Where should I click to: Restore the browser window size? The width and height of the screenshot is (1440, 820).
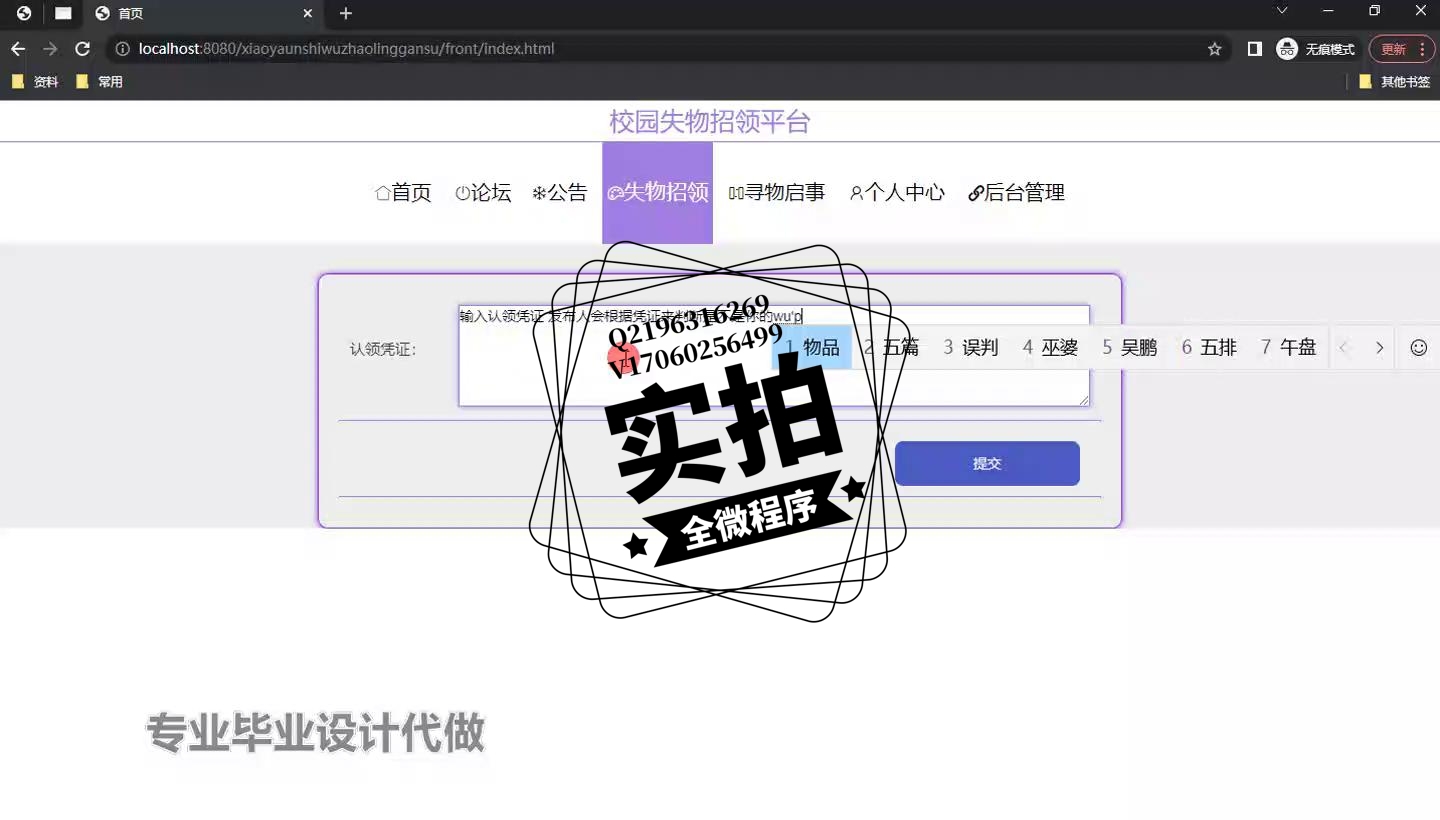pos(1375,11)
